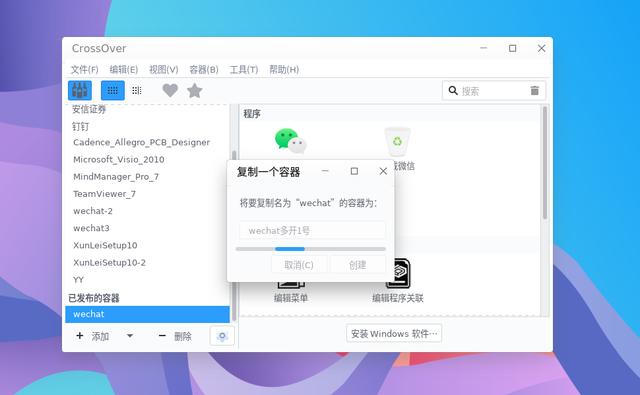Expand the add container dropdown arrow
Image resolution: width=640 pixels, height=395 pixels.
tap(130, 336)
